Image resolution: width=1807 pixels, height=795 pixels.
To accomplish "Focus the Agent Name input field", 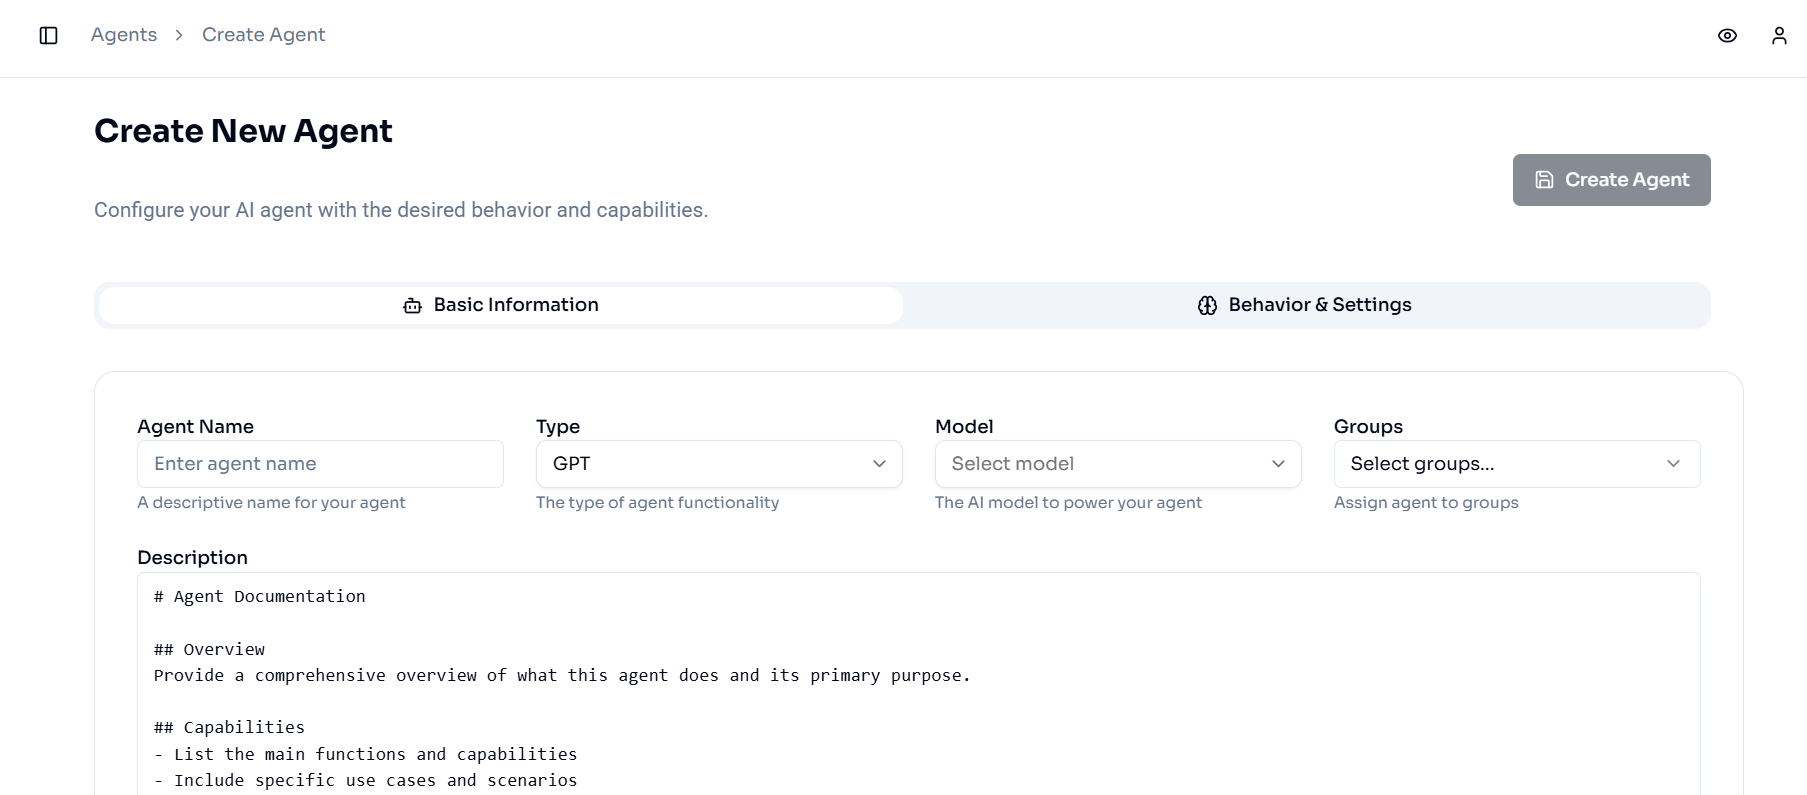I will pos(320,464).
